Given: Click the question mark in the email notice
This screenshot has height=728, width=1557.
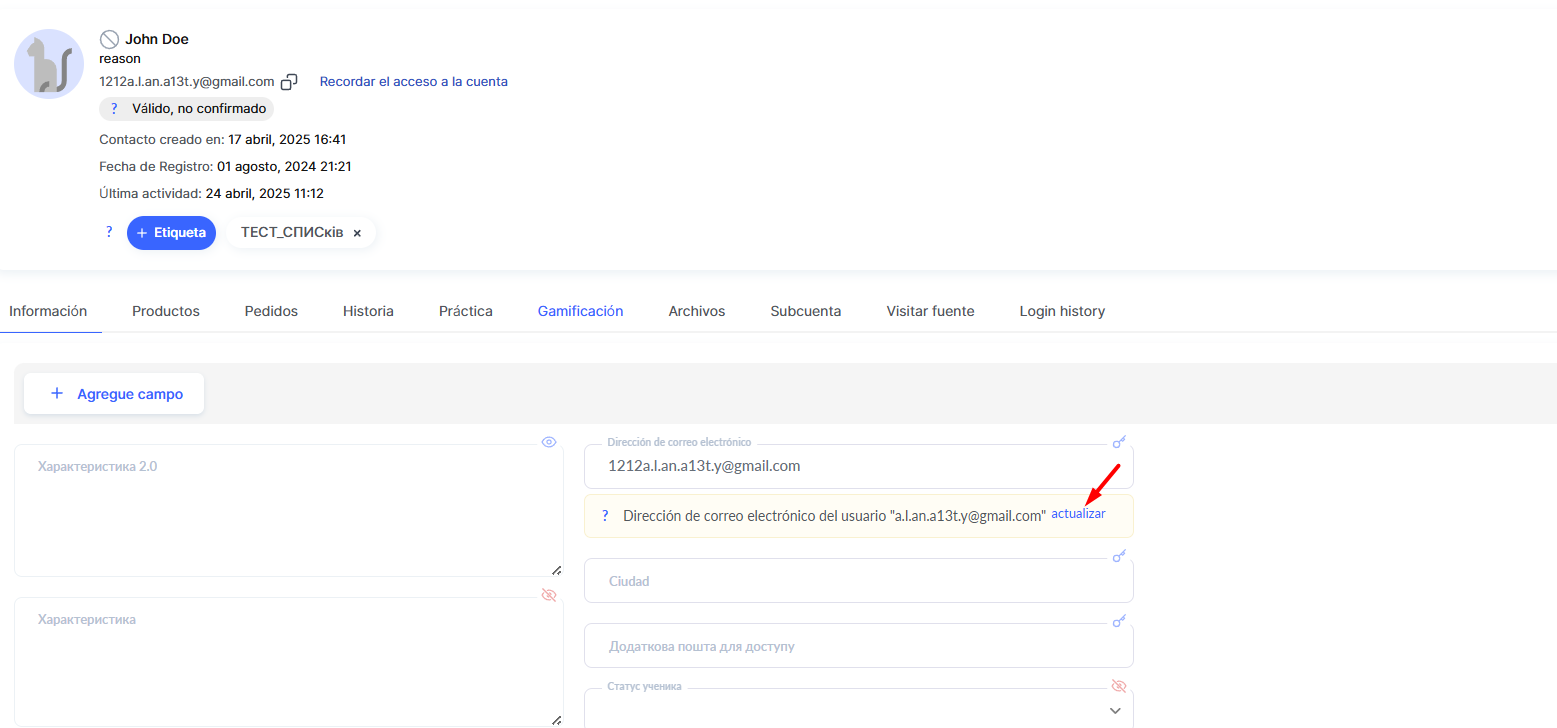Looking at the screenshot, I should pyautogui.click(x=605, y=516).
